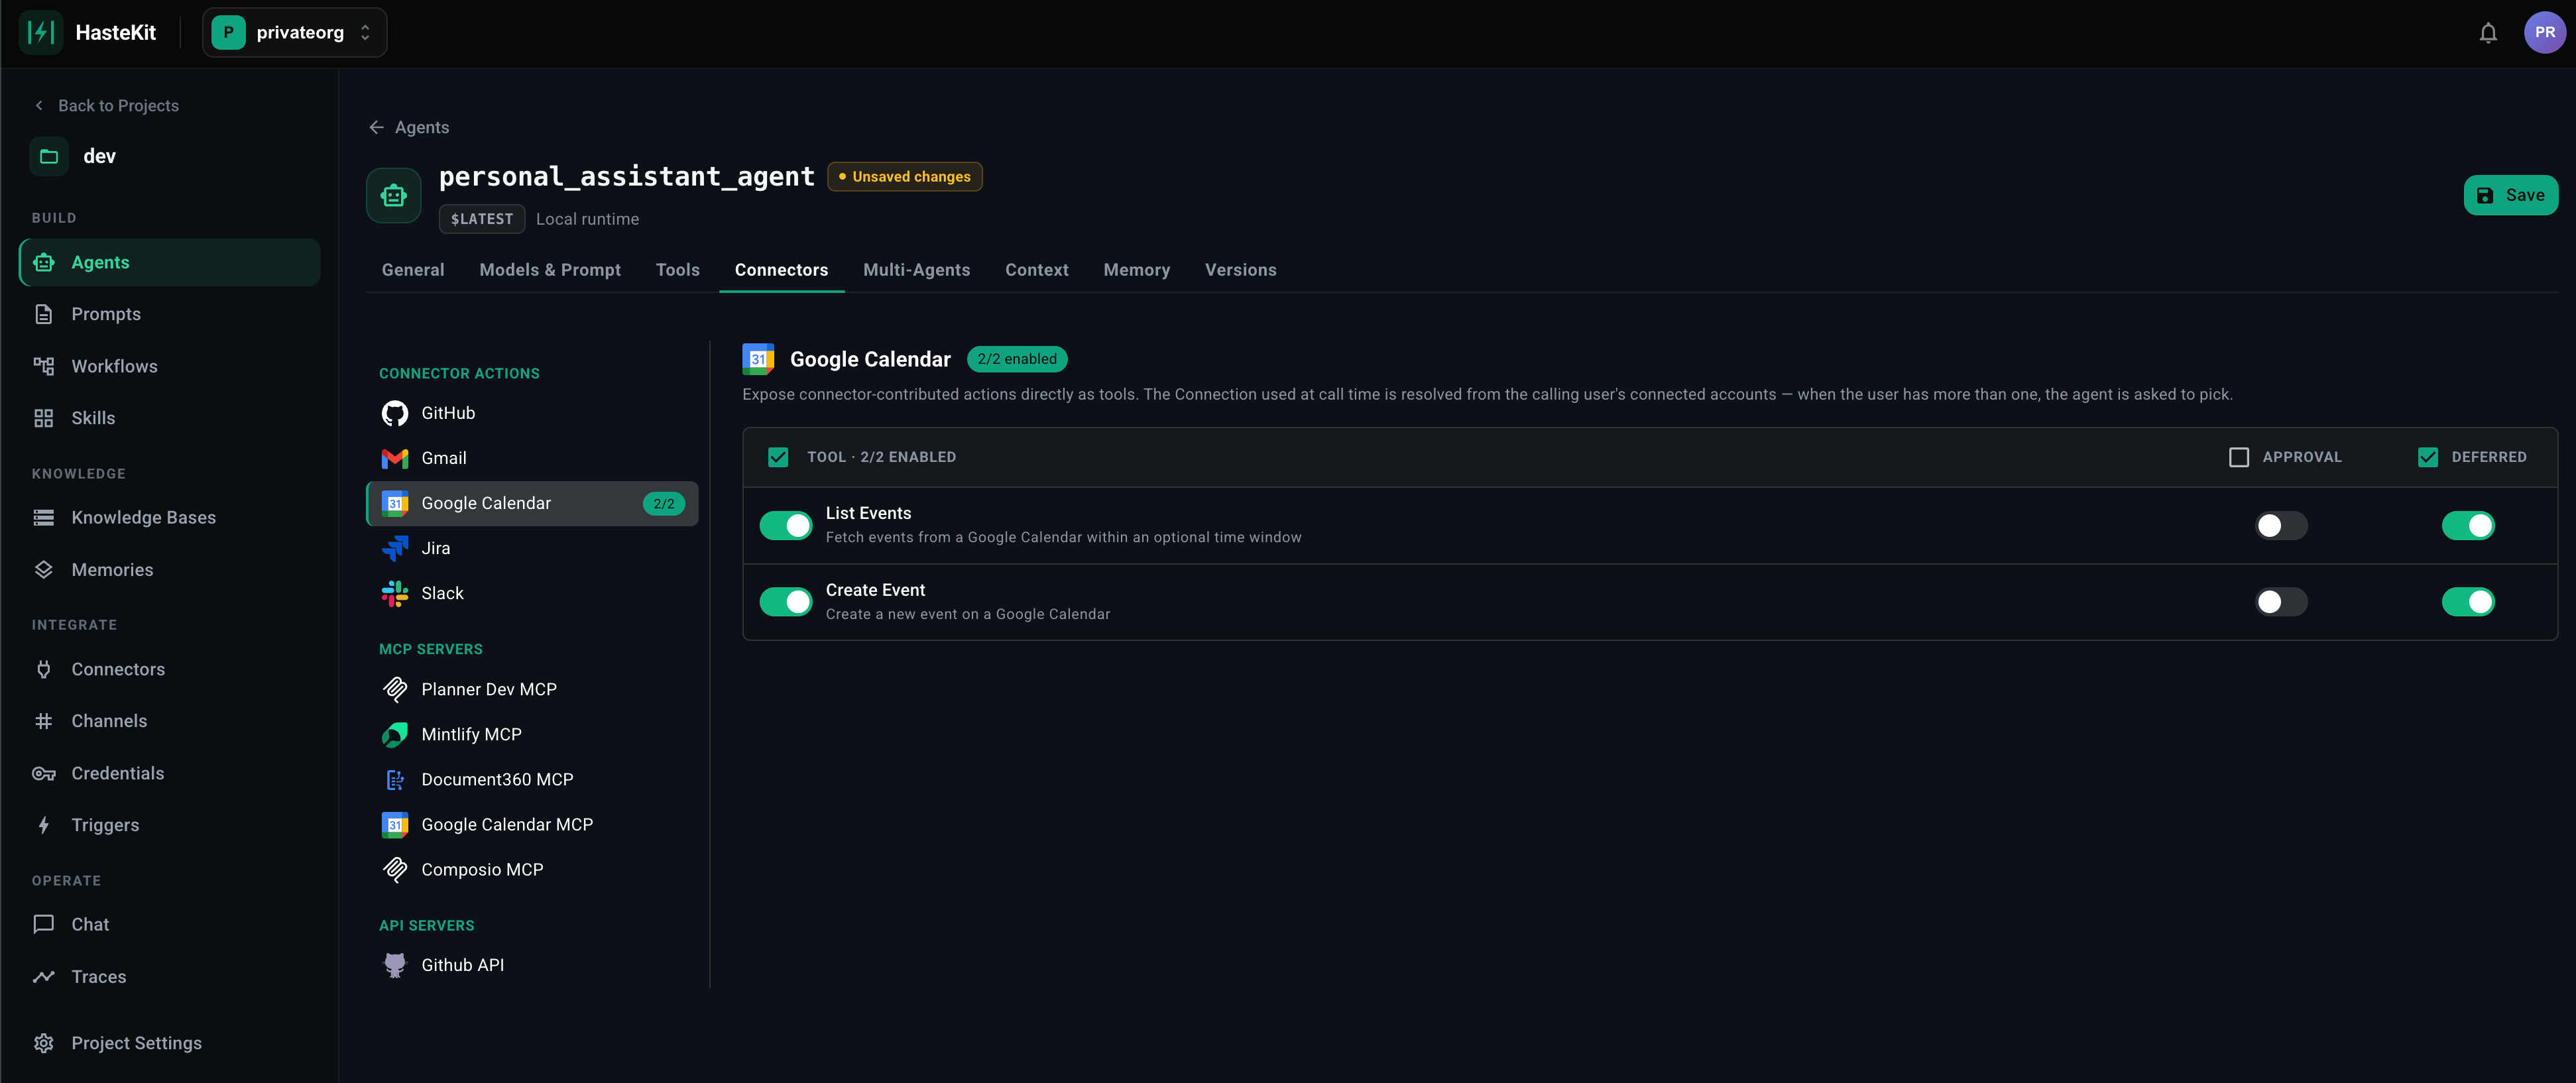Click the Github API server icon

pyautogui.click(x=395, y=965)
